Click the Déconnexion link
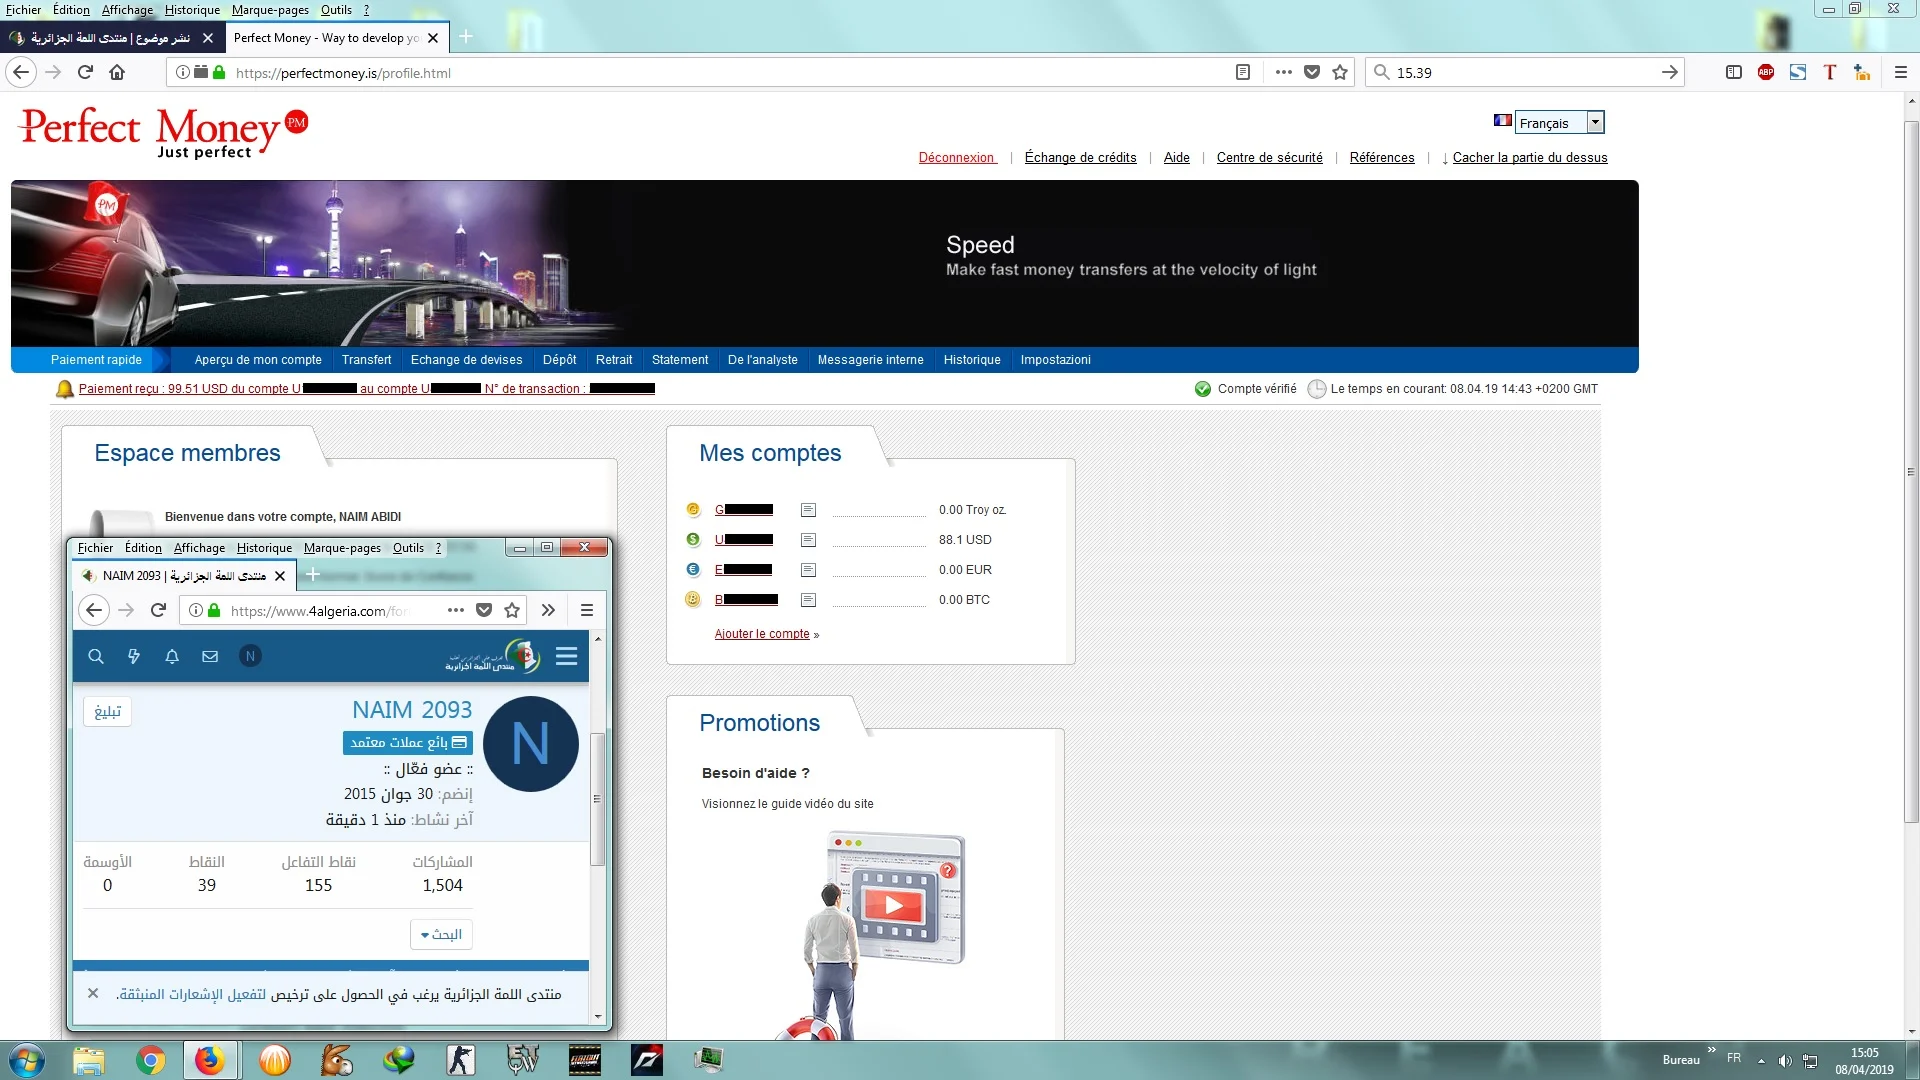 pyautogui.click(x=957, y=158)
